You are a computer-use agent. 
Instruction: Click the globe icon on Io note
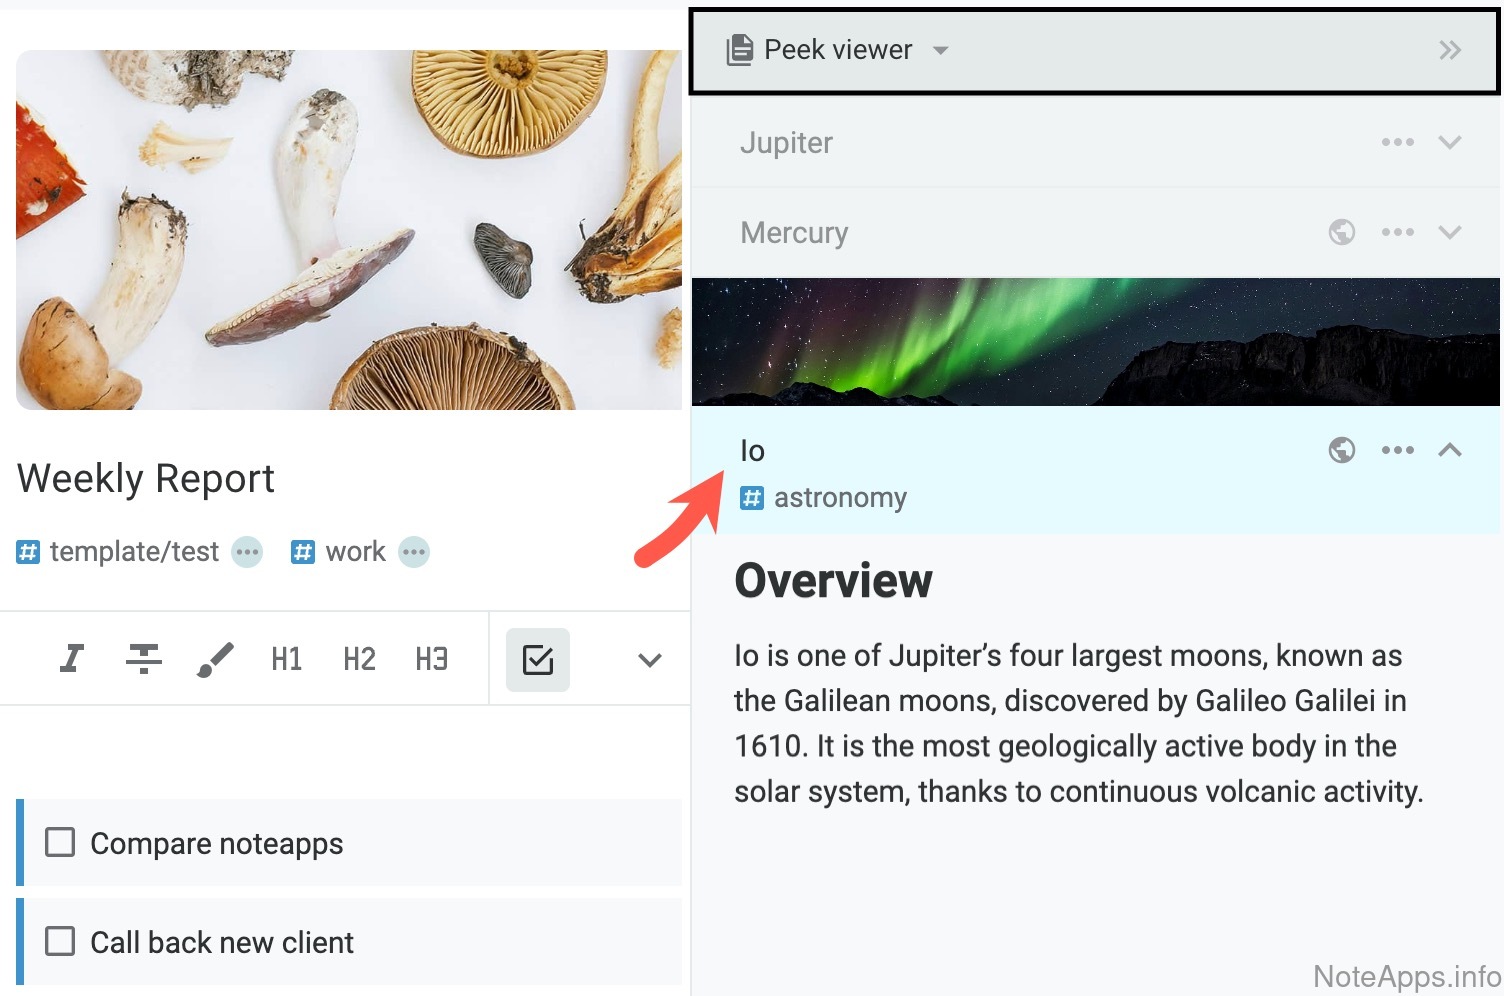tap(1342, 450)
